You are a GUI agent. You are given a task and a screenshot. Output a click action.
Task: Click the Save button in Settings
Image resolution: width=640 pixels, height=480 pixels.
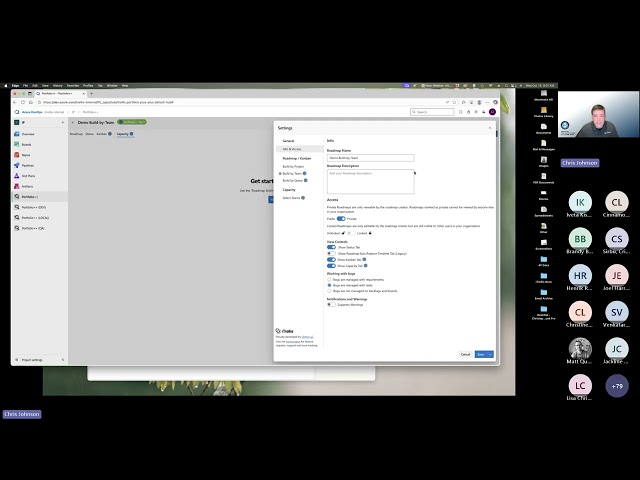481,354
